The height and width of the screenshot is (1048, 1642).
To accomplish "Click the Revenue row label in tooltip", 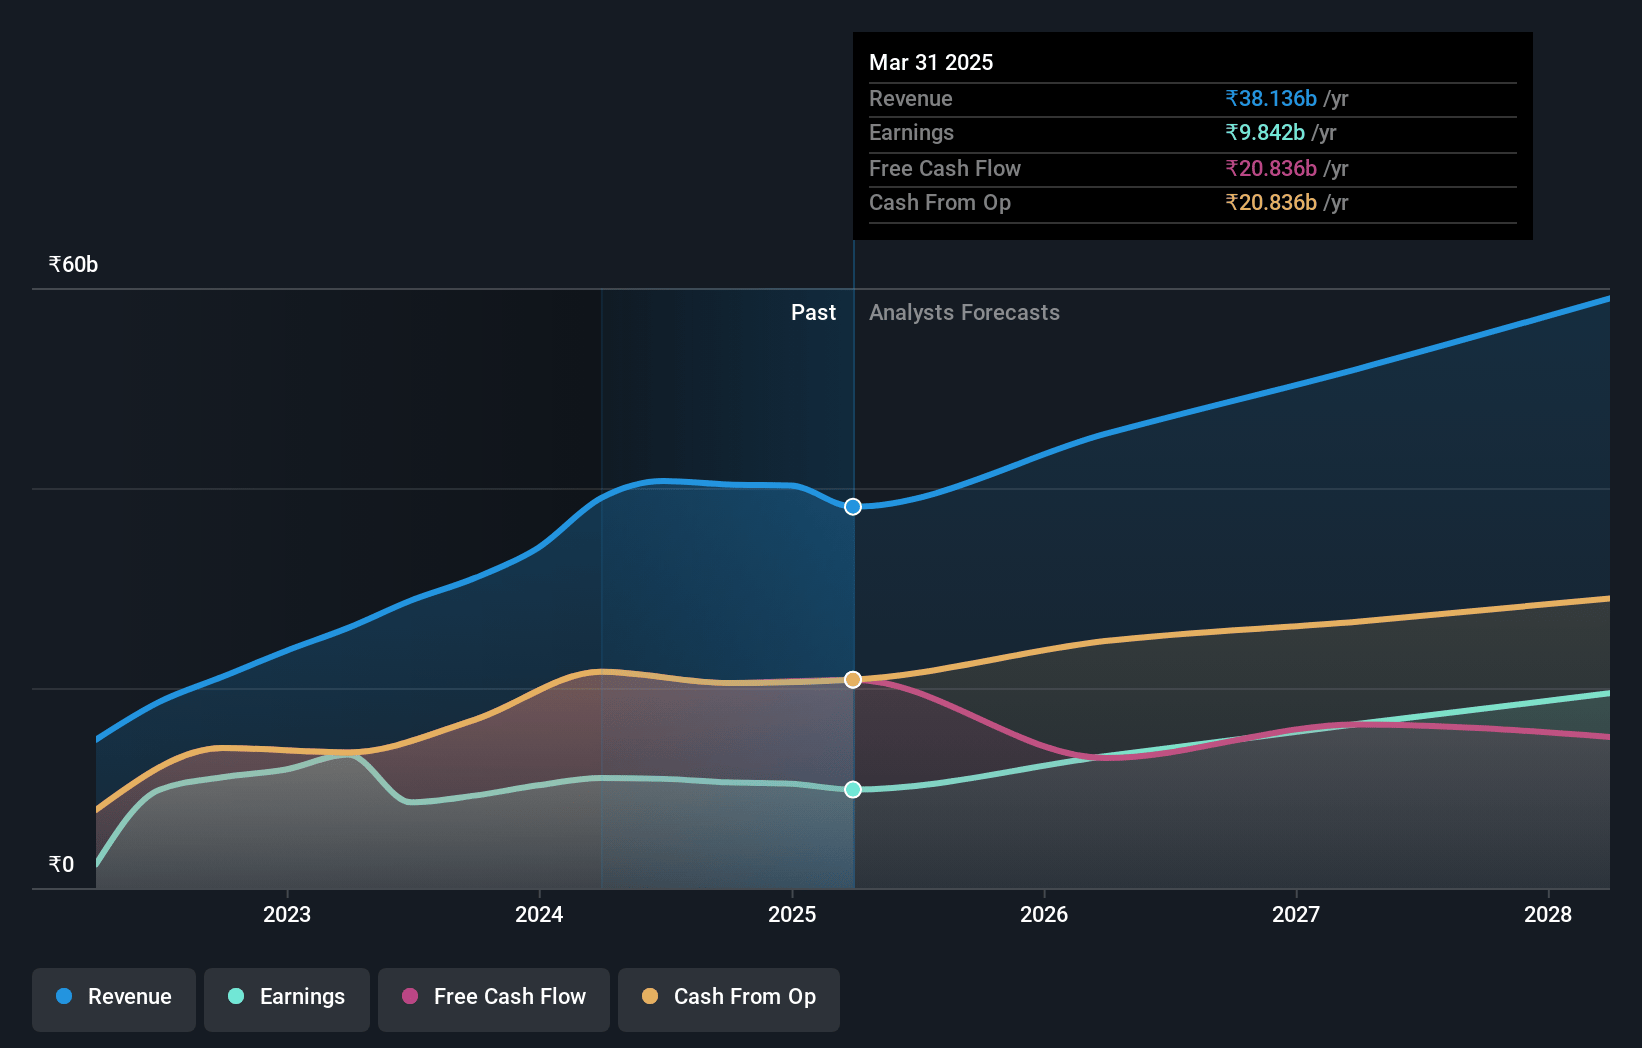I will [911, 98].
